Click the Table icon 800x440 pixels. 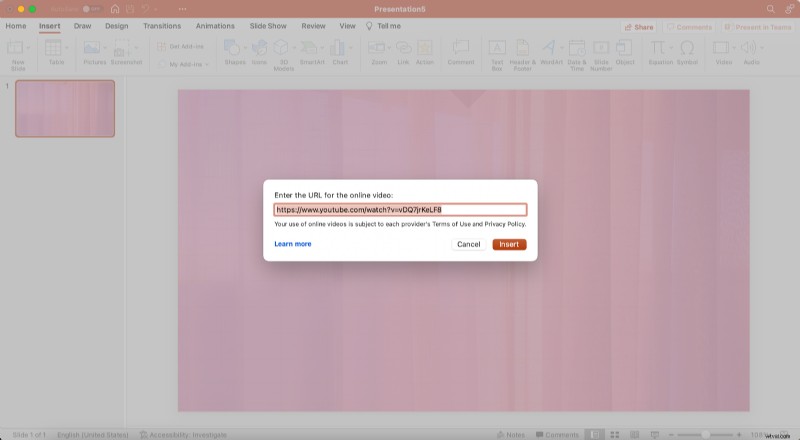pos(53,47)
